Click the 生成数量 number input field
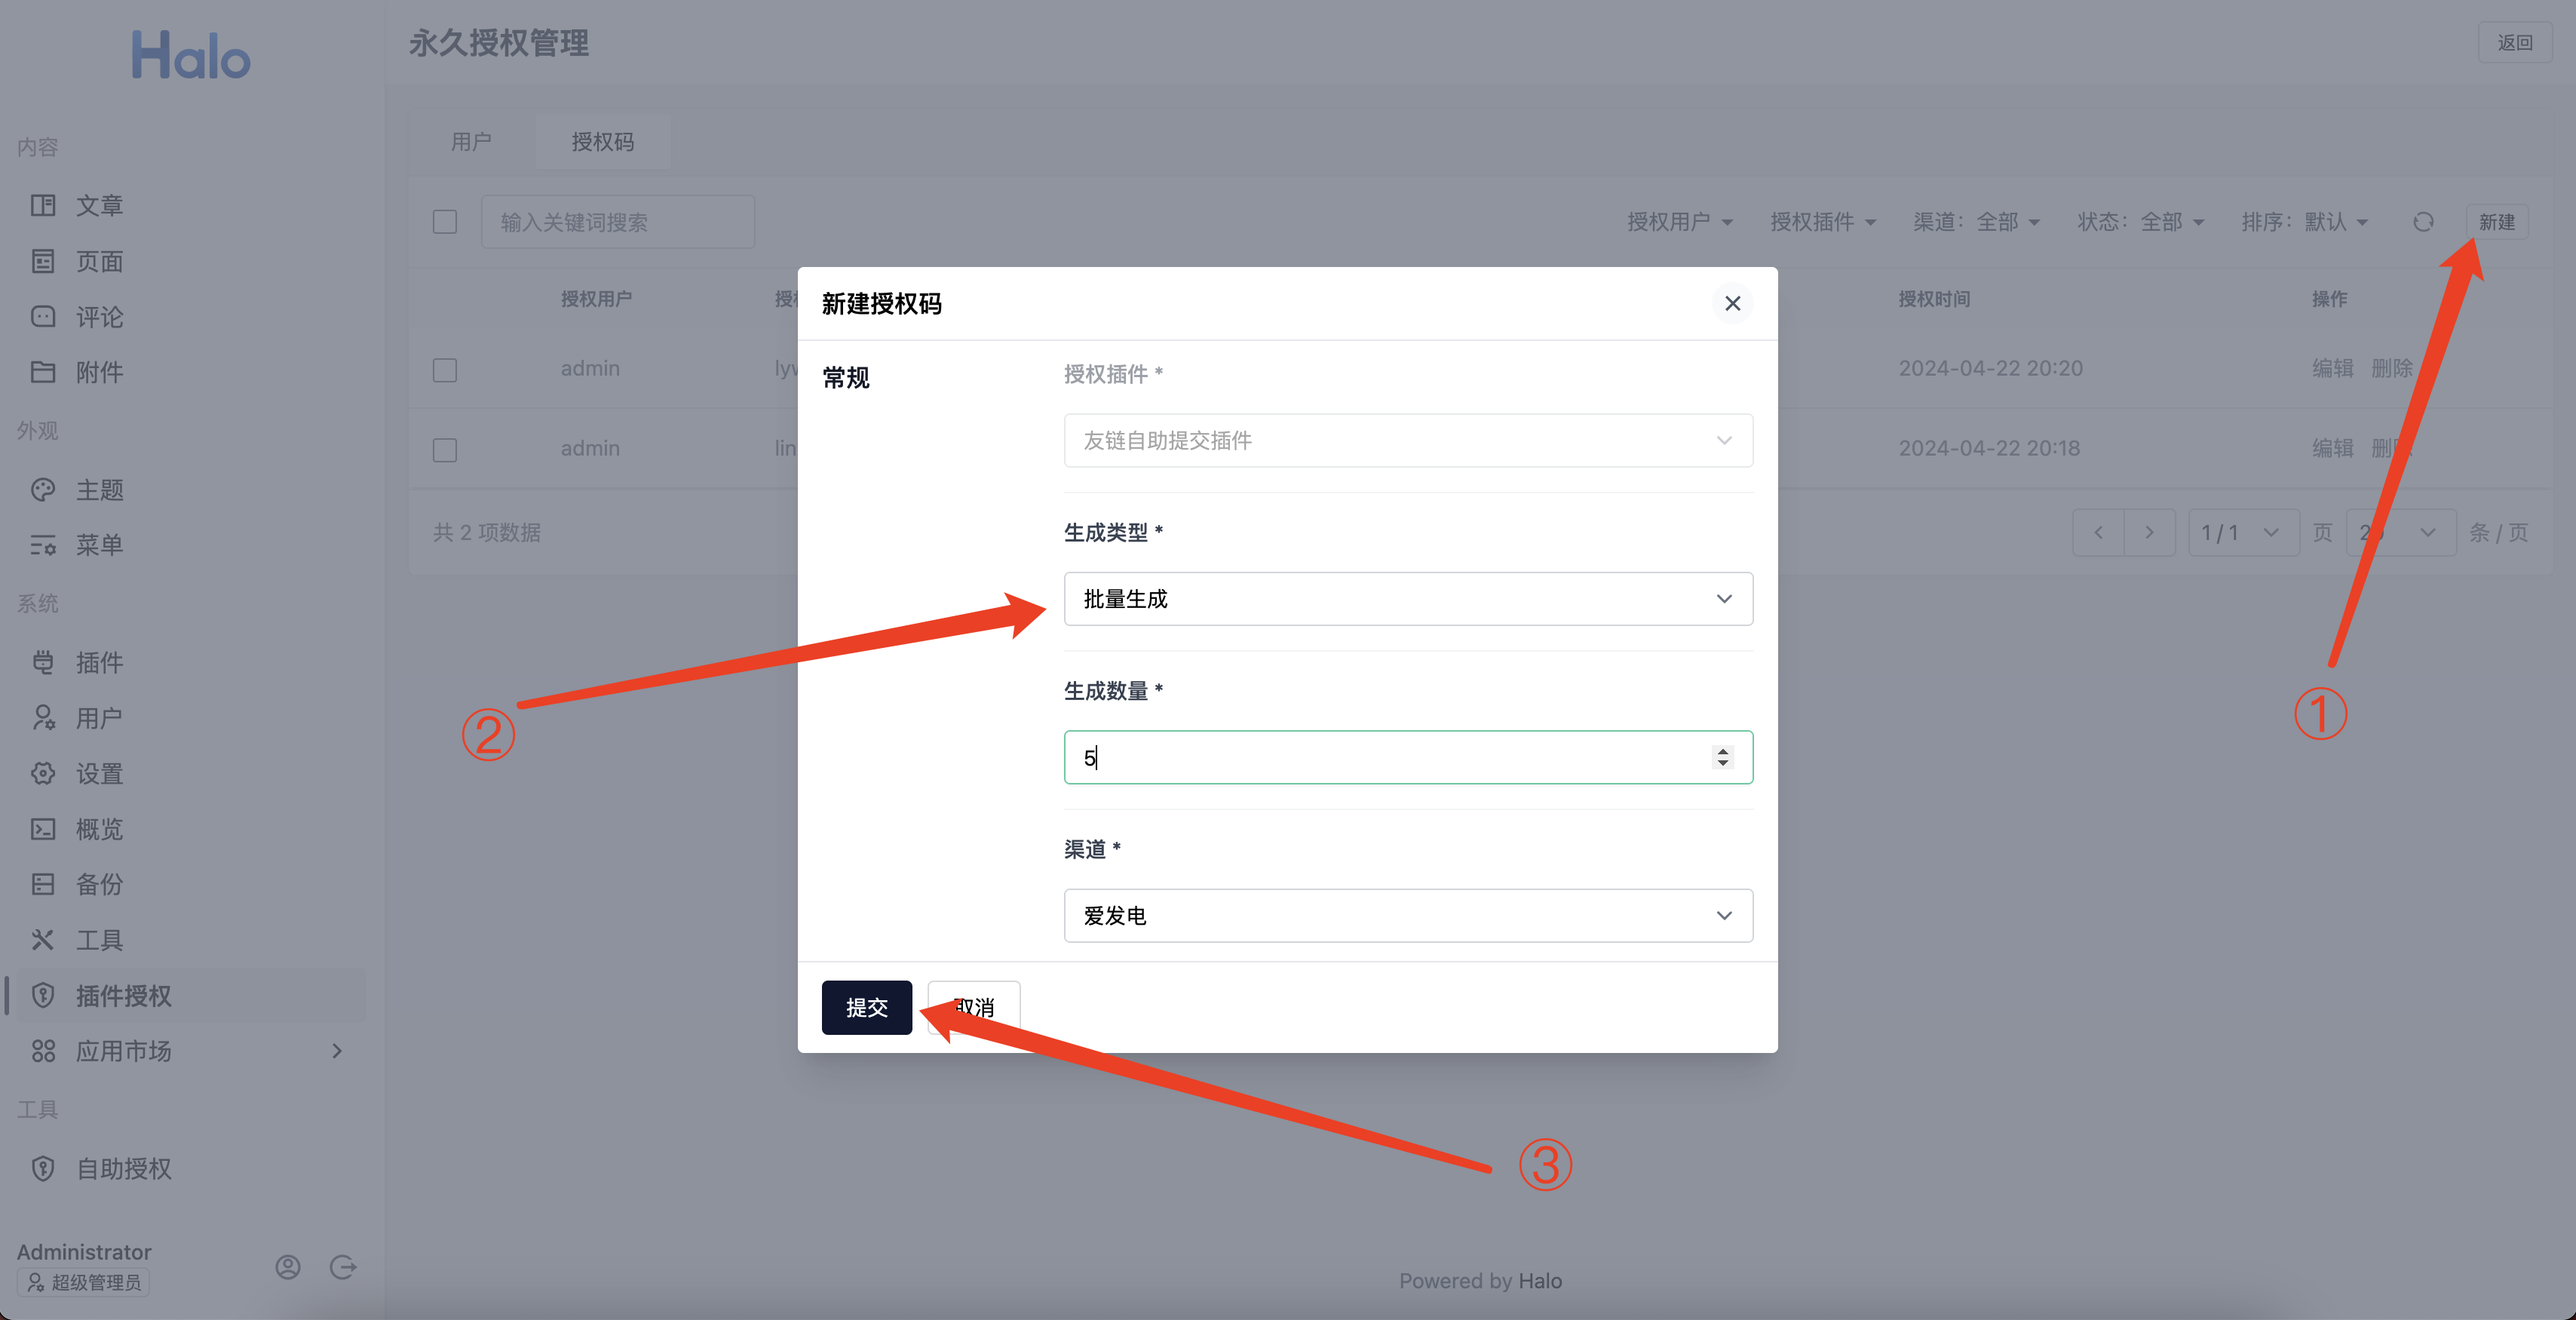Viewport: 2576px width, 1320px height. coord(1408,757)
